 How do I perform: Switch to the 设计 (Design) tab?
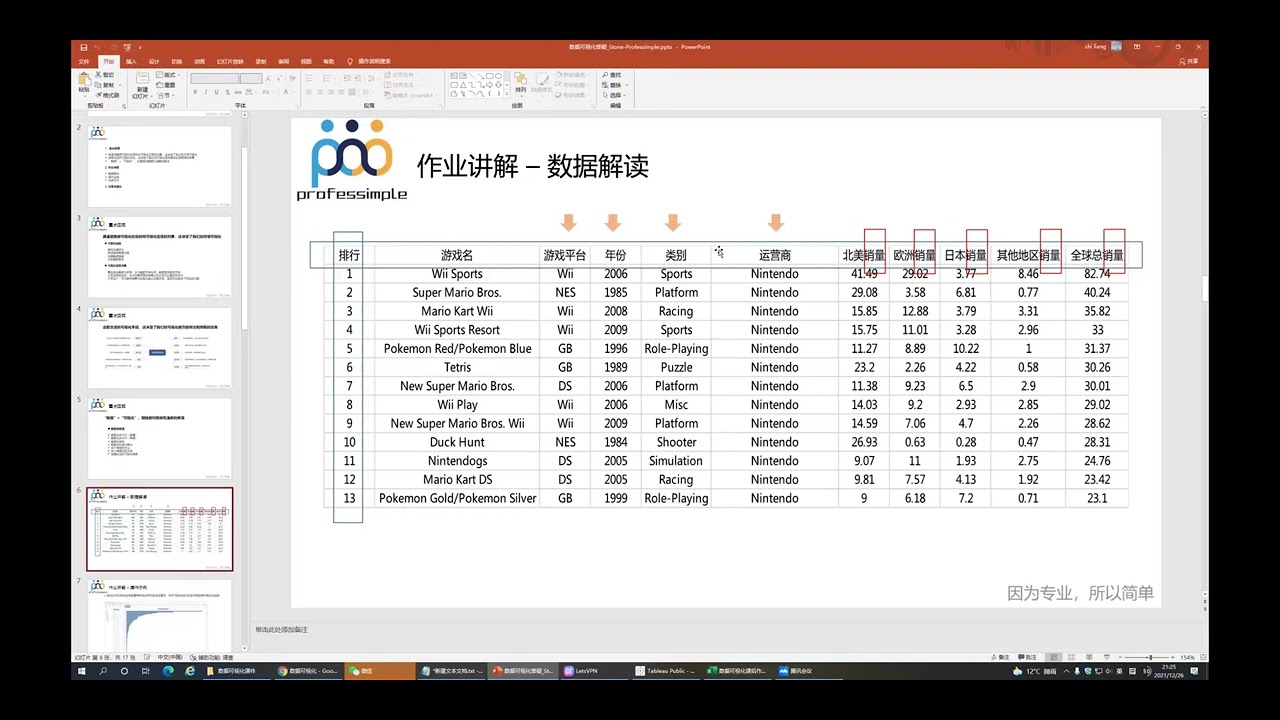pyautogui.click(x=154, y=61)
